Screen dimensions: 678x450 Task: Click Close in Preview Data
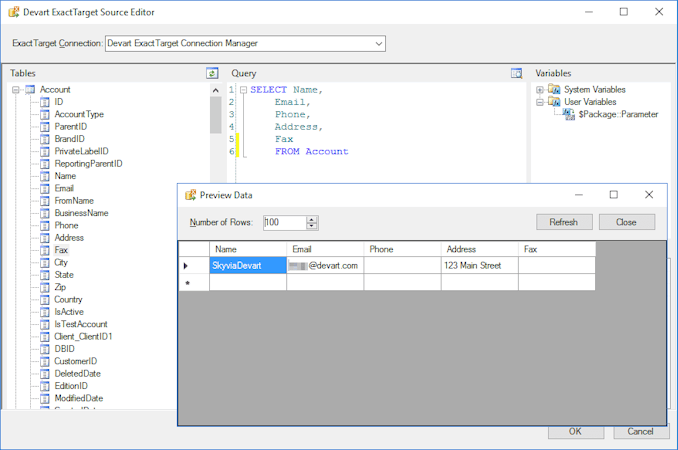point(627,222)
